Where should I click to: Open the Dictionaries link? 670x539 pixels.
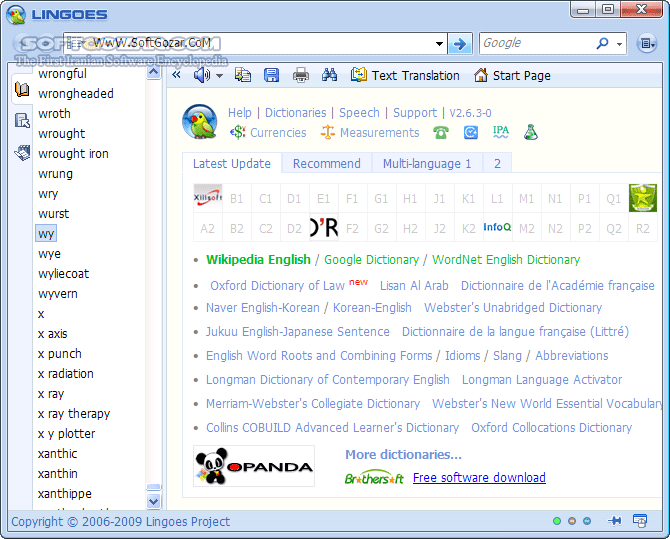coord(296,113)
